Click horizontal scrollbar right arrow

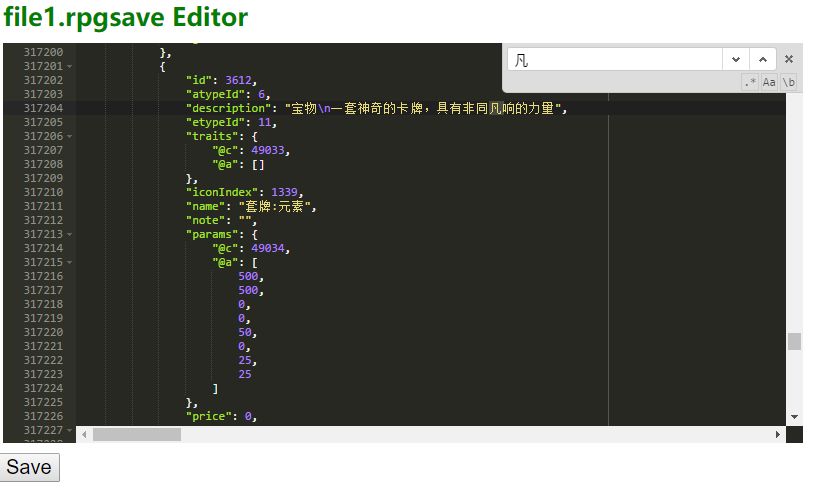[x=777, y=435]
